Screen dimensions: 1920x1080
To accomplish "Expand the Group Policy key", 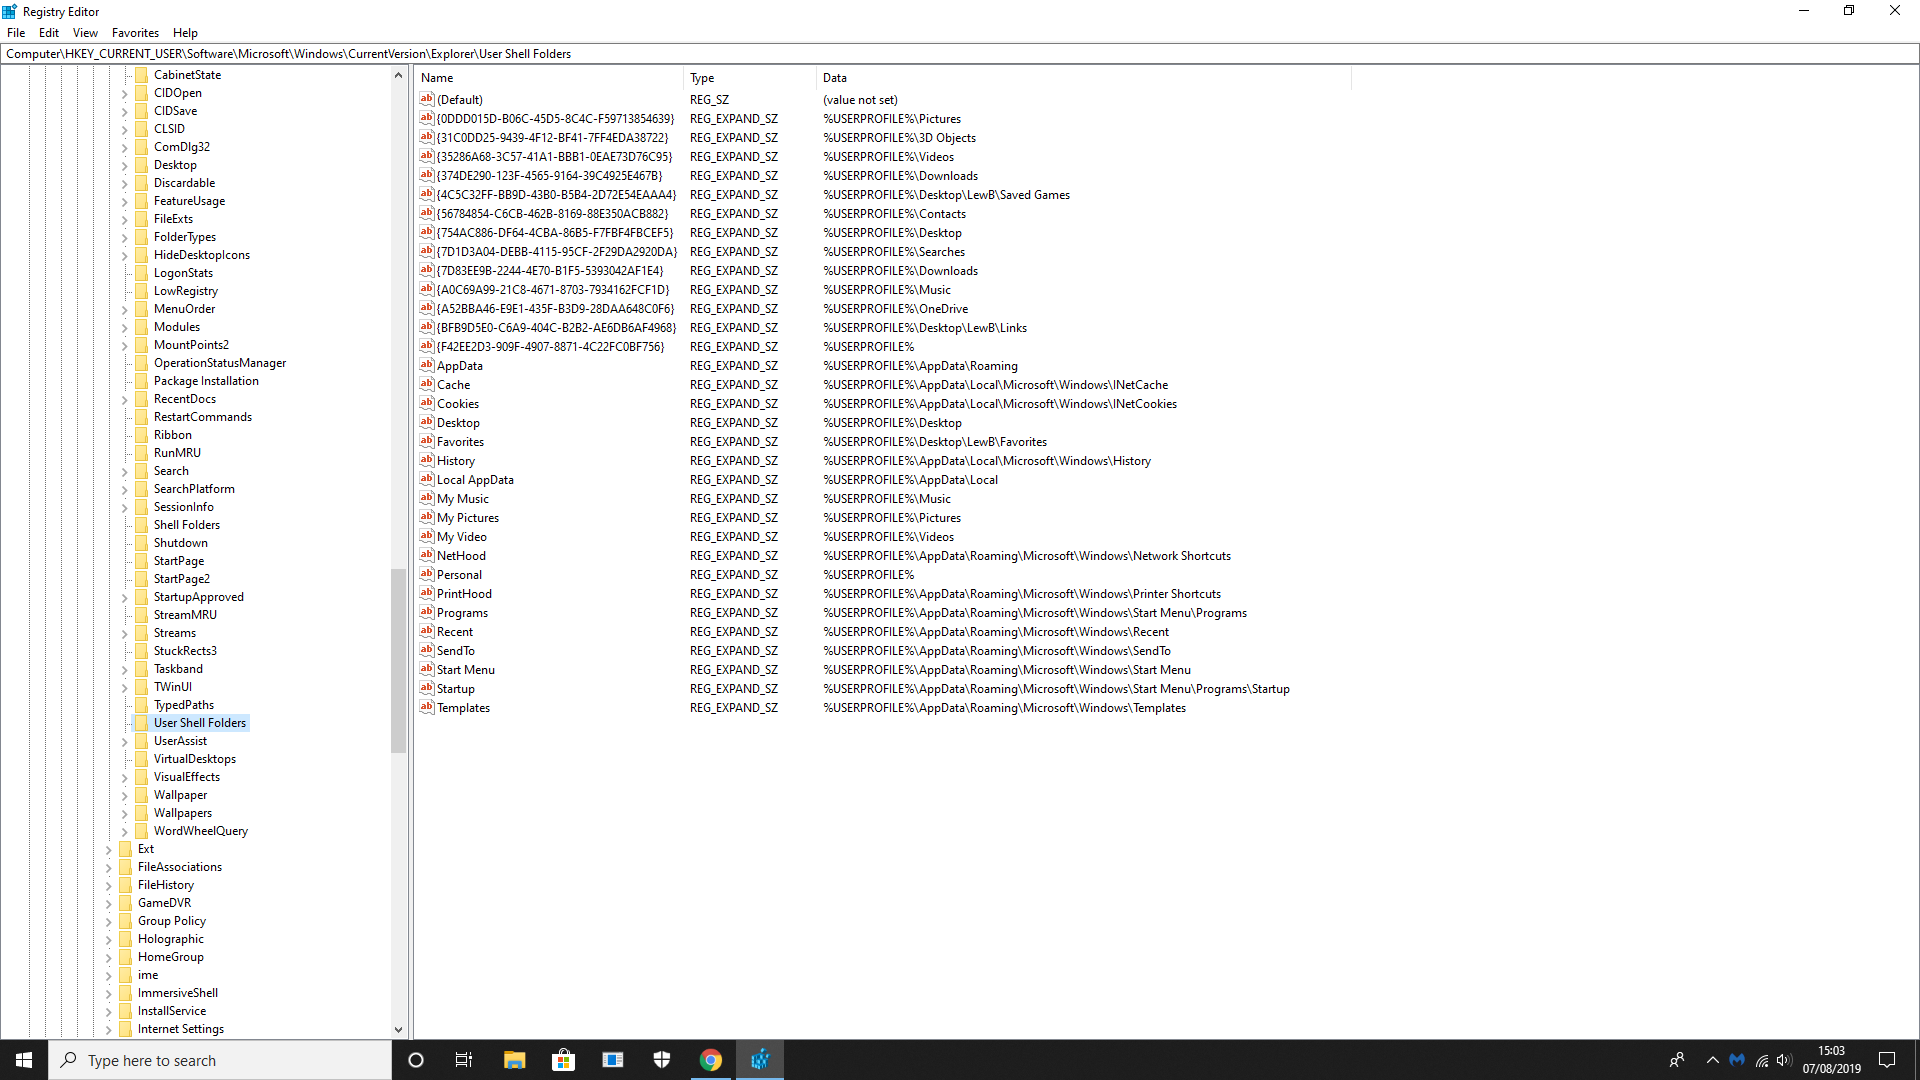I will (x=109, y=921).
